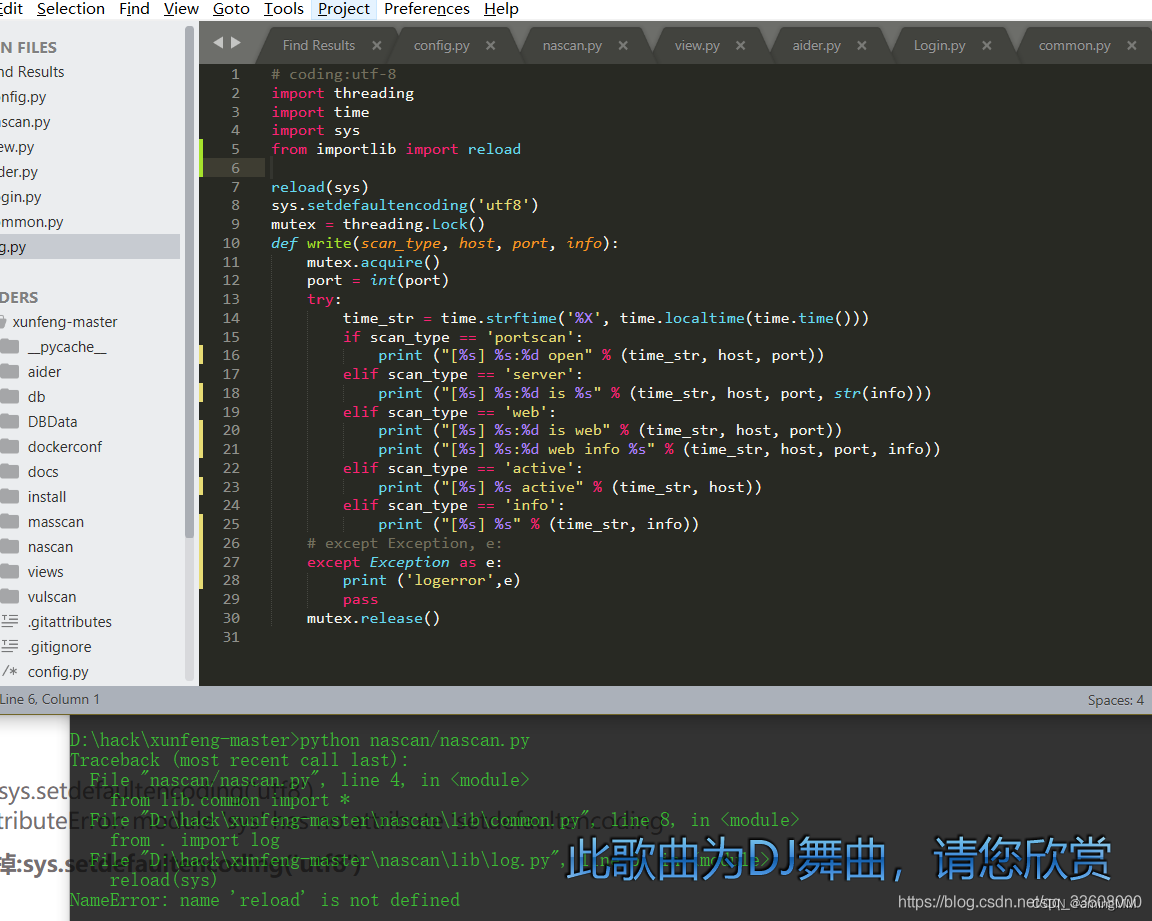Open the DBData folder icon
This screenshot has height=921, width=1152.
coord(10,422)
